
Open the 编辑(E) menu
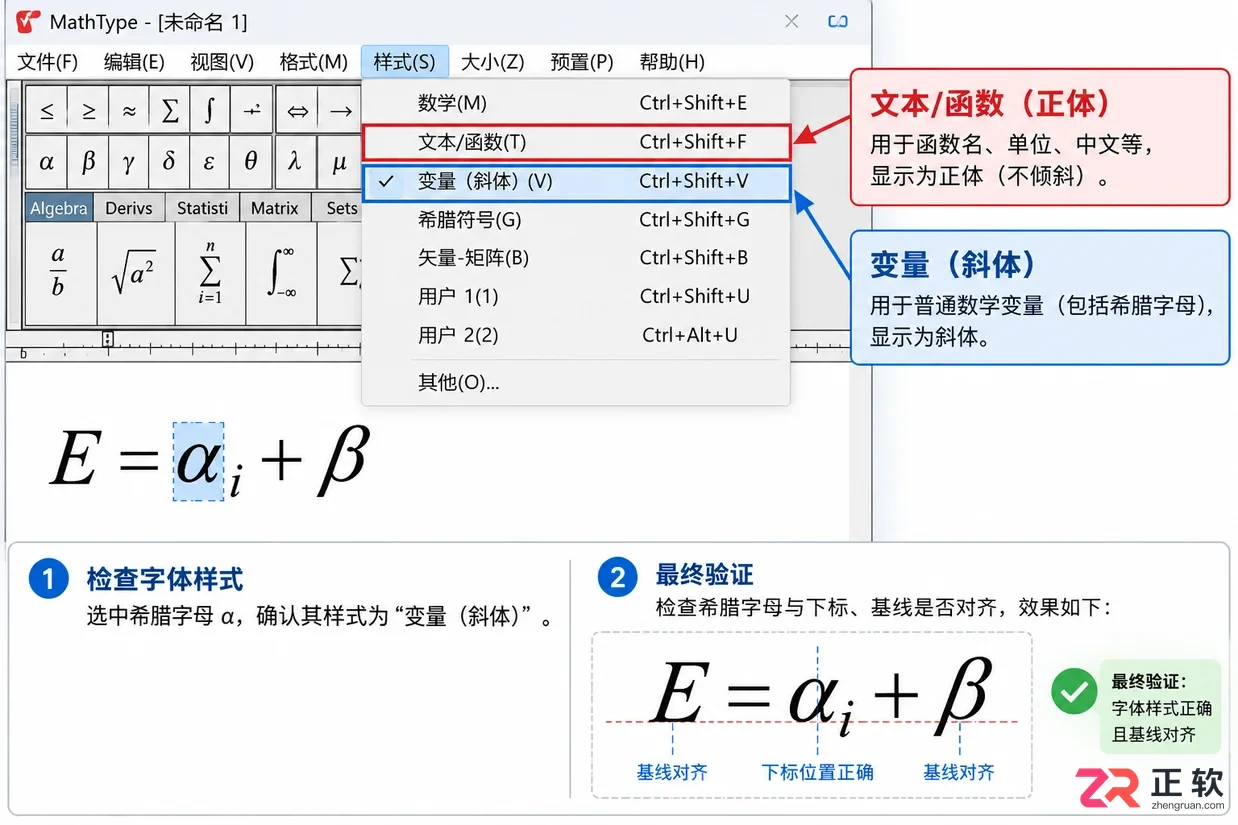point(134,62)
